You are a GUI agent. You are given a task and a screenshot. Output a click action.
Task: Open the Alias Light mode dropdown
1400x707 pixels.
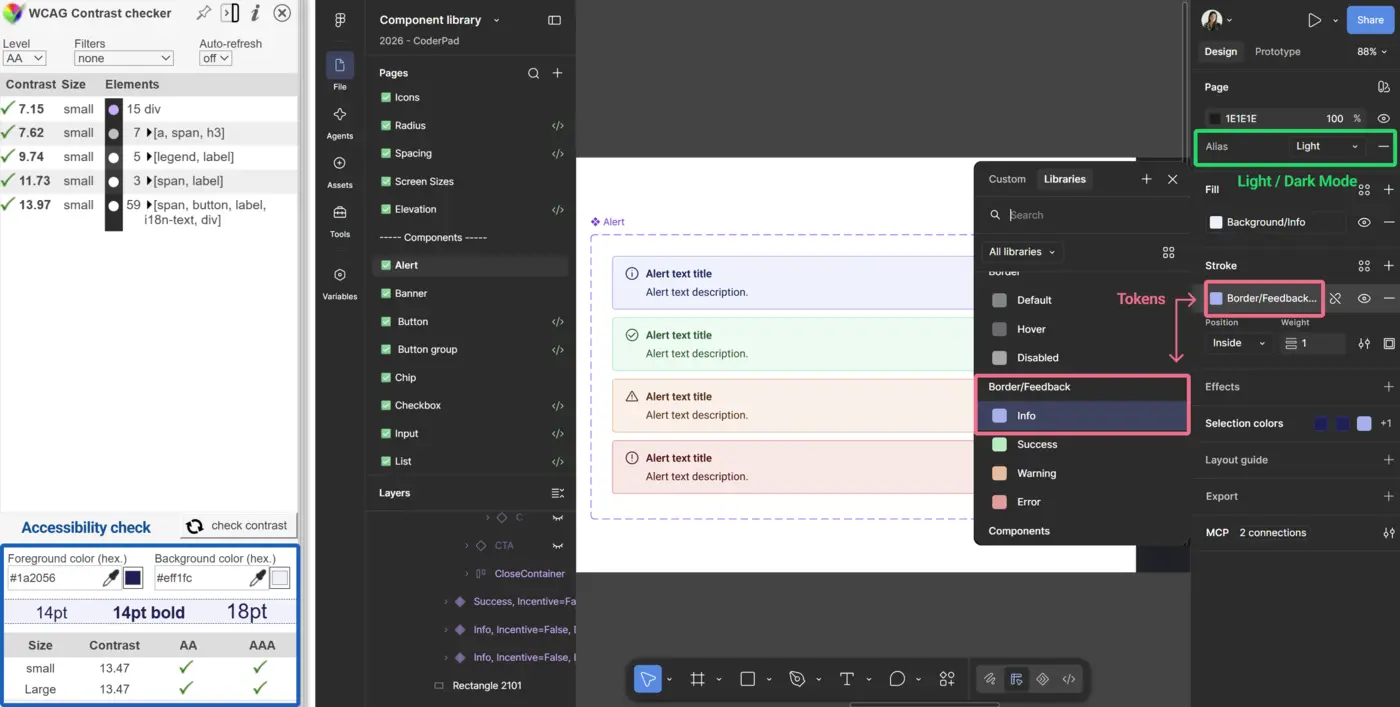1327,146
